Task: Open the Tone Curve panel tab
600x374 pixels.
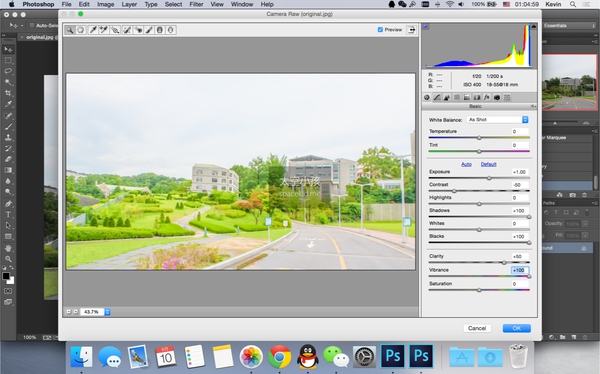Action: [437, 98]
